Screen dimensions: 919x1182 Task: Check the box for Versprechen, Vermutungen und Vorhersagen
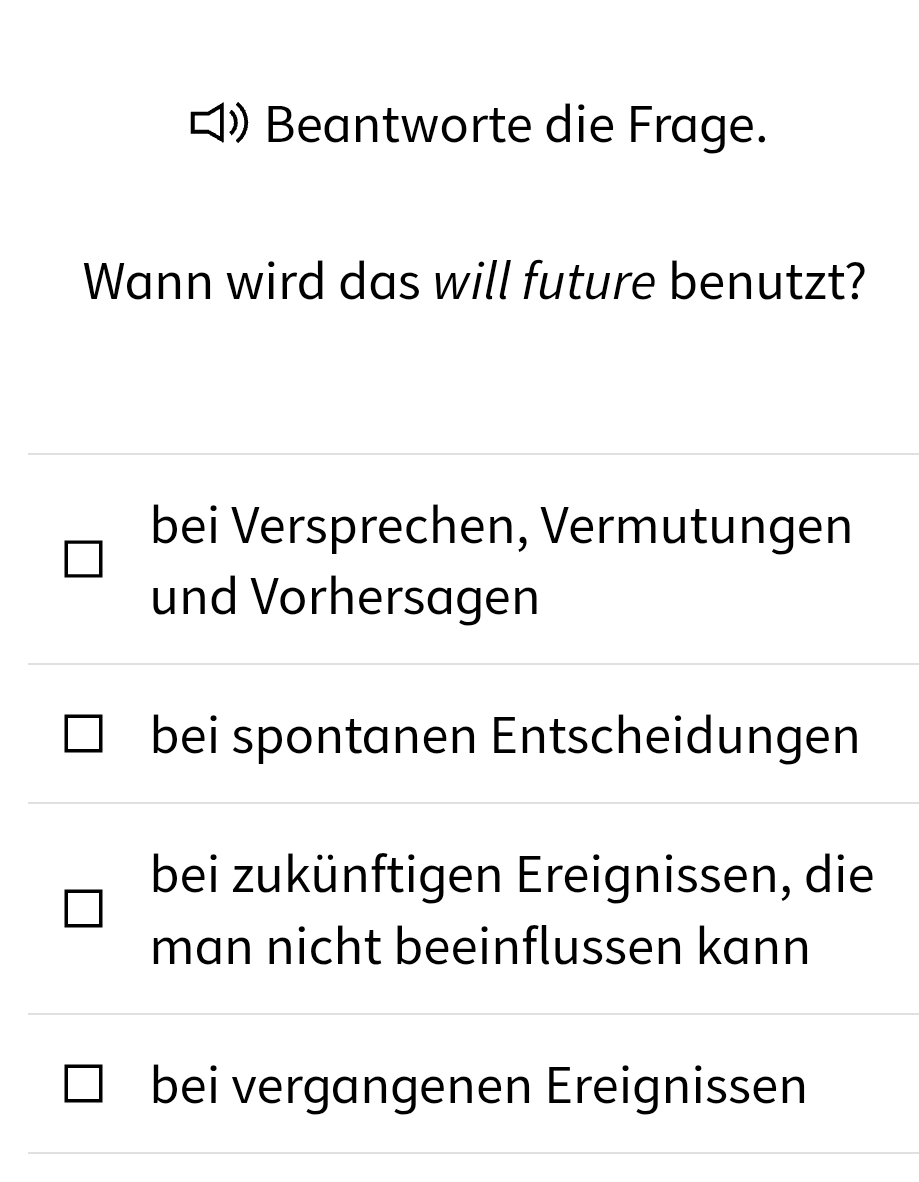point(84,560)
